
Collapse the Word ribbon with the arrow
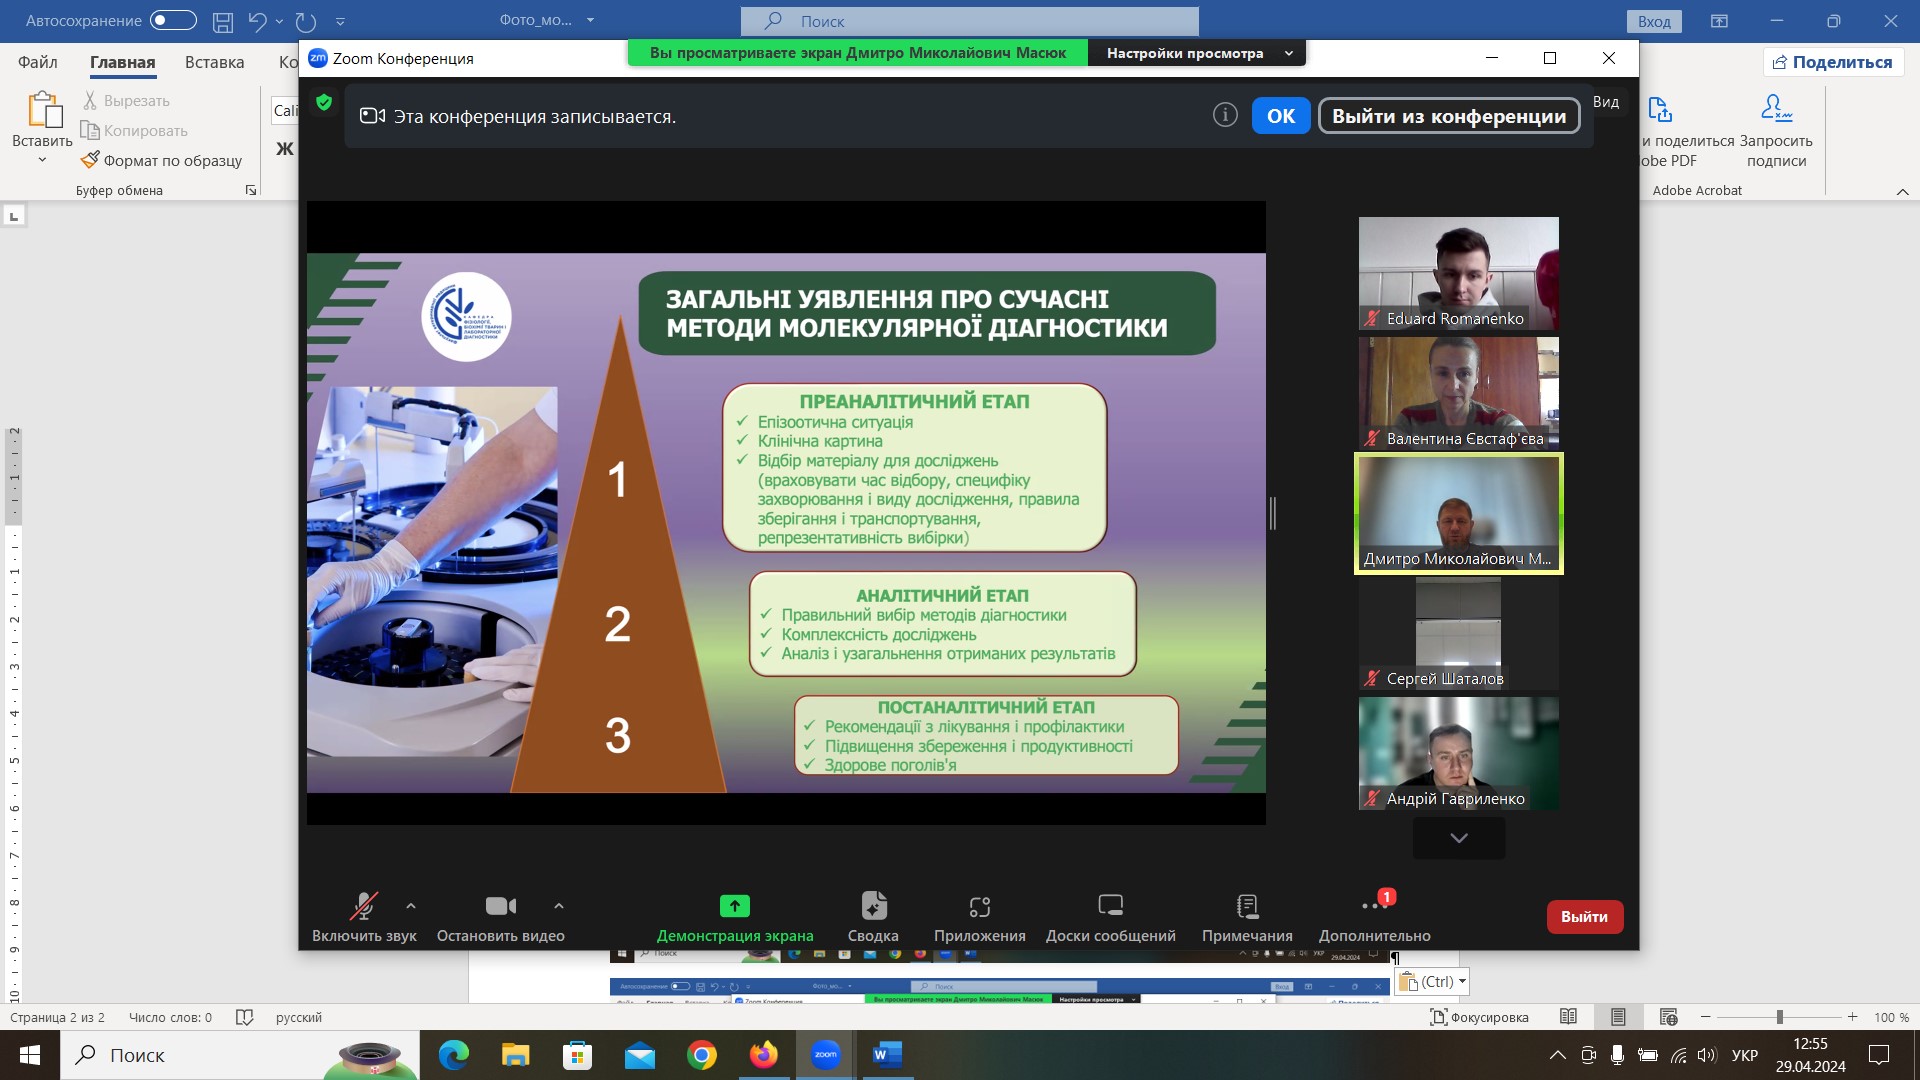1902,191
